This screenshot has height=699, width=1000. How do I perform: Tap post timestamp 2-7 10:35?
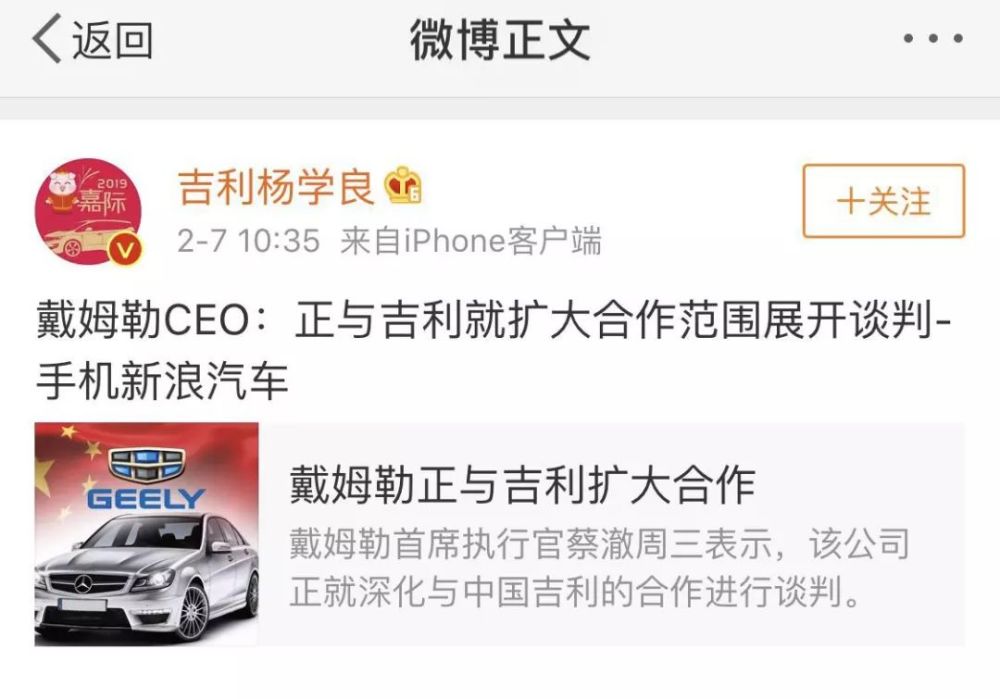pyautogui.click(x=248, y=241)
